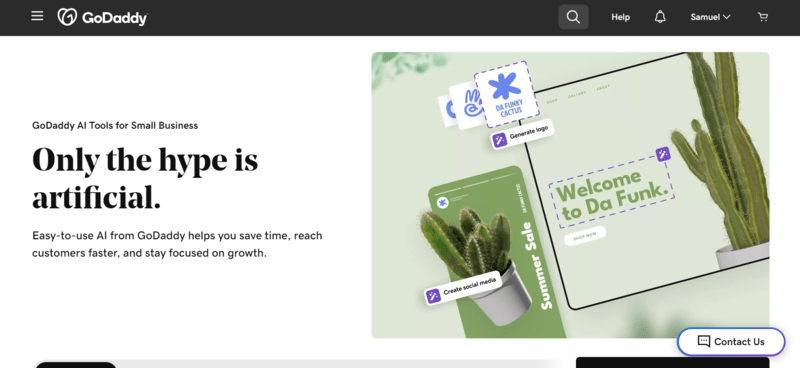Click the Generate logo magic wand icon
800x368 pixels.
[x=499, y=140]
